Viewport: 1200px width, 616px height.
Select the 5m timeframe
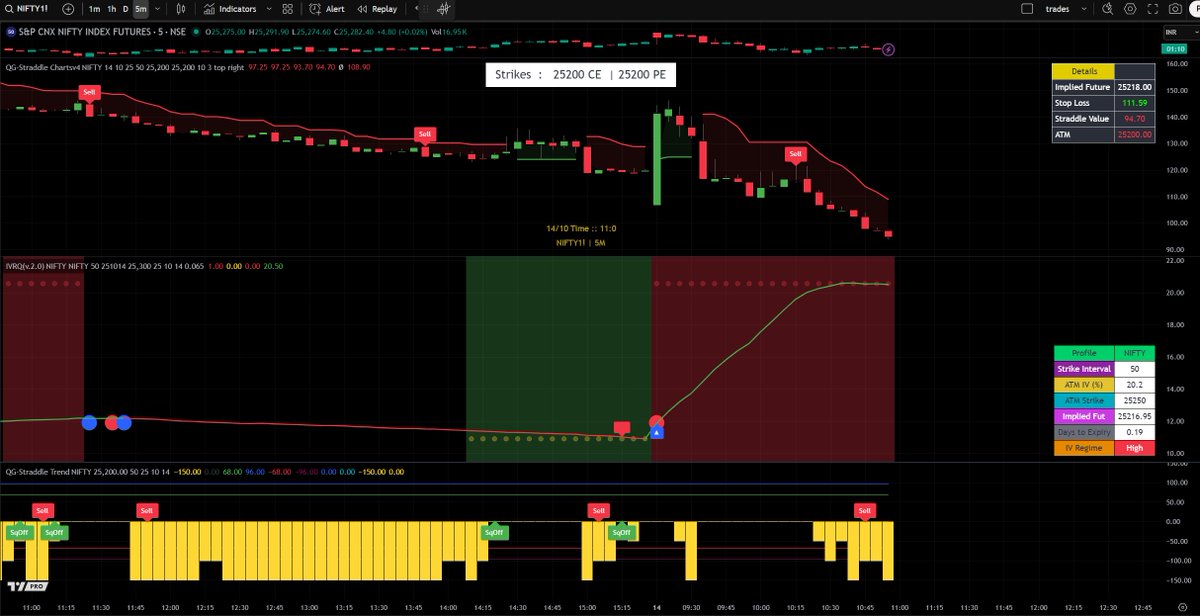[x=141, y=9]
